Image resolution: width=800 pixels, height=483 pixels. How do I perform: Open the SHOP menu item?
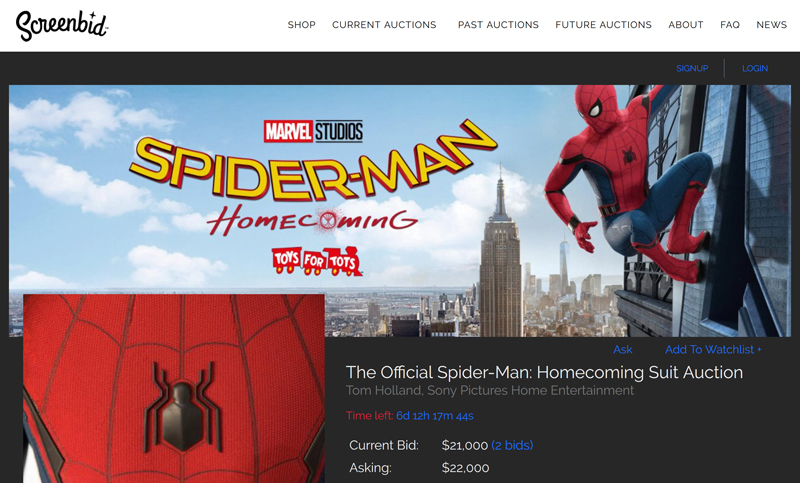[302, 24]
